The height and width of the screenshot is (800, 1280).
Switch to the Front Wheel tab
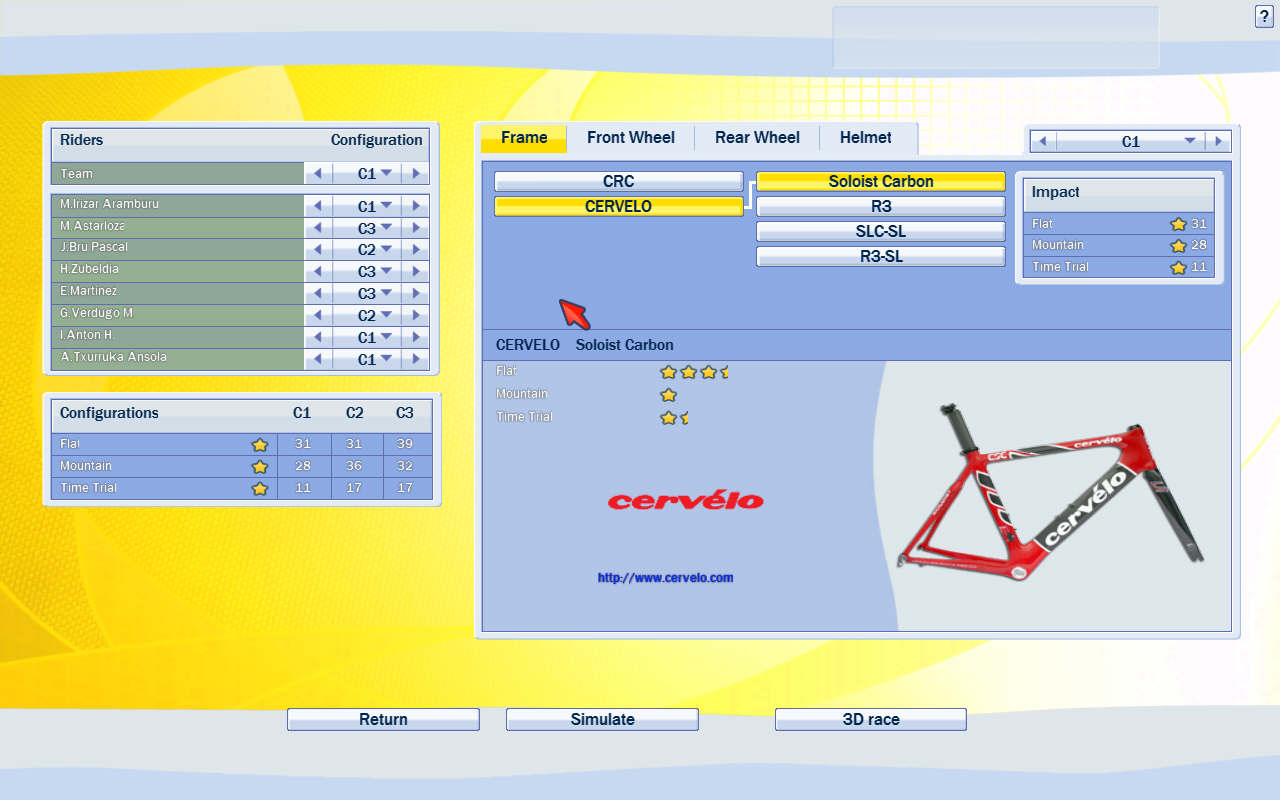click(630, 138)
